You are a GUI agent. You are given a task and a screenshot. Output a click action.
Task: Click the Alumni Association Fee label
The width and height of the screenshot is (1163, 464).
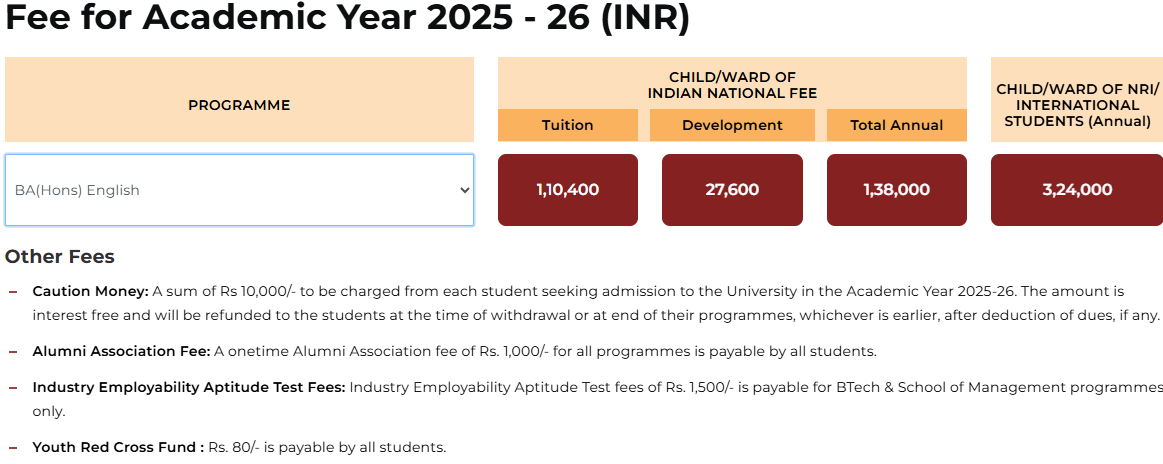pyautogui.click(x=121, y=352)
